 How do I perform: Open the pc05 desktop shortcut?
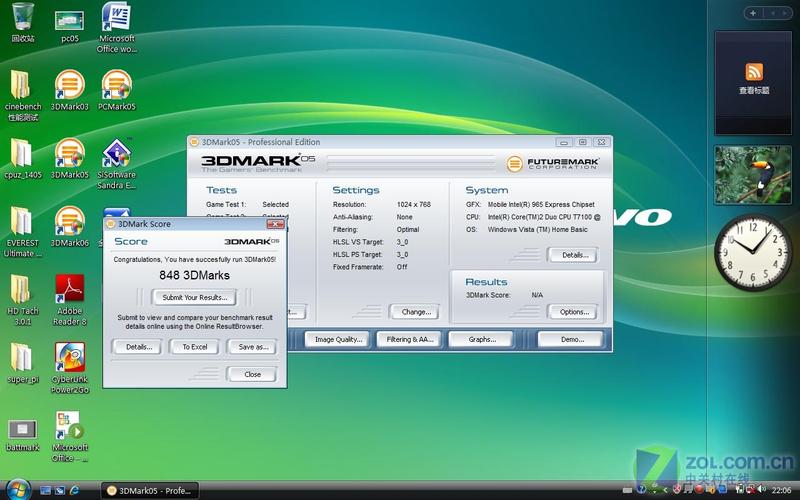(69, 26)
